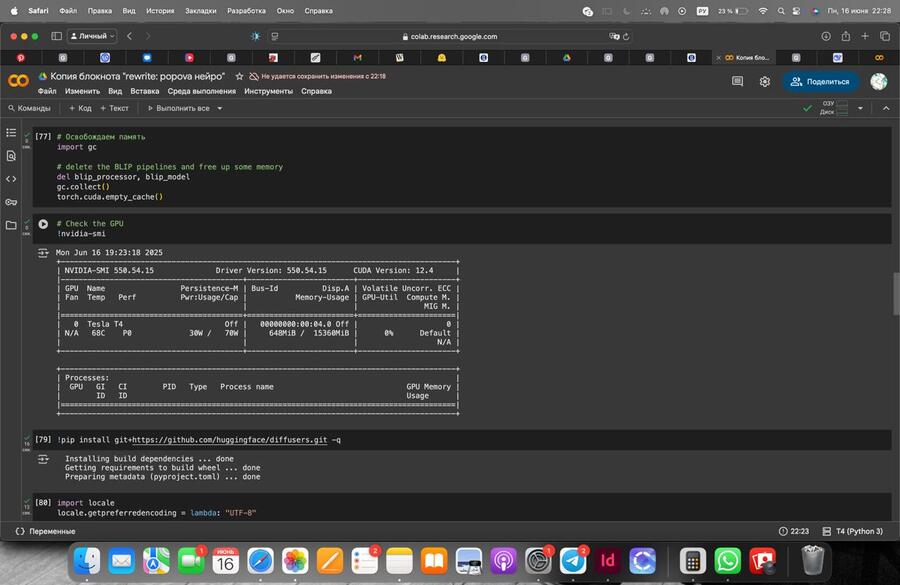Run the nvidia-smi cell with the play button
Image resolution: width=900 pixels, height=585 pixels.
43,224
